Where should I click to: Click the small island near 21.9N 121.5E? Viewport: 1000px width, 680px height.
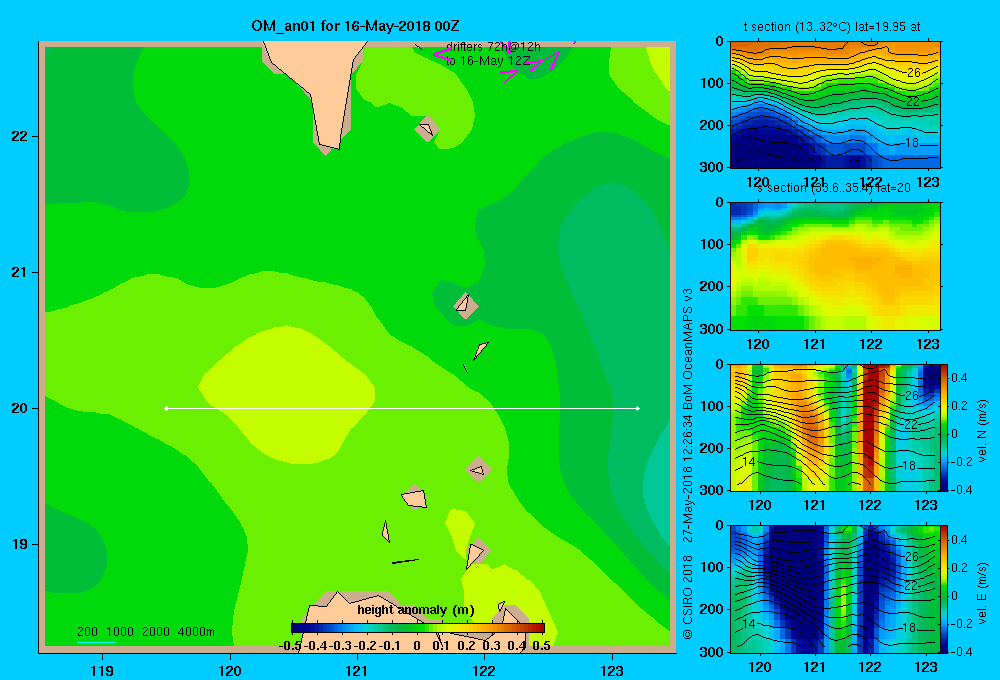coord(427,129)
